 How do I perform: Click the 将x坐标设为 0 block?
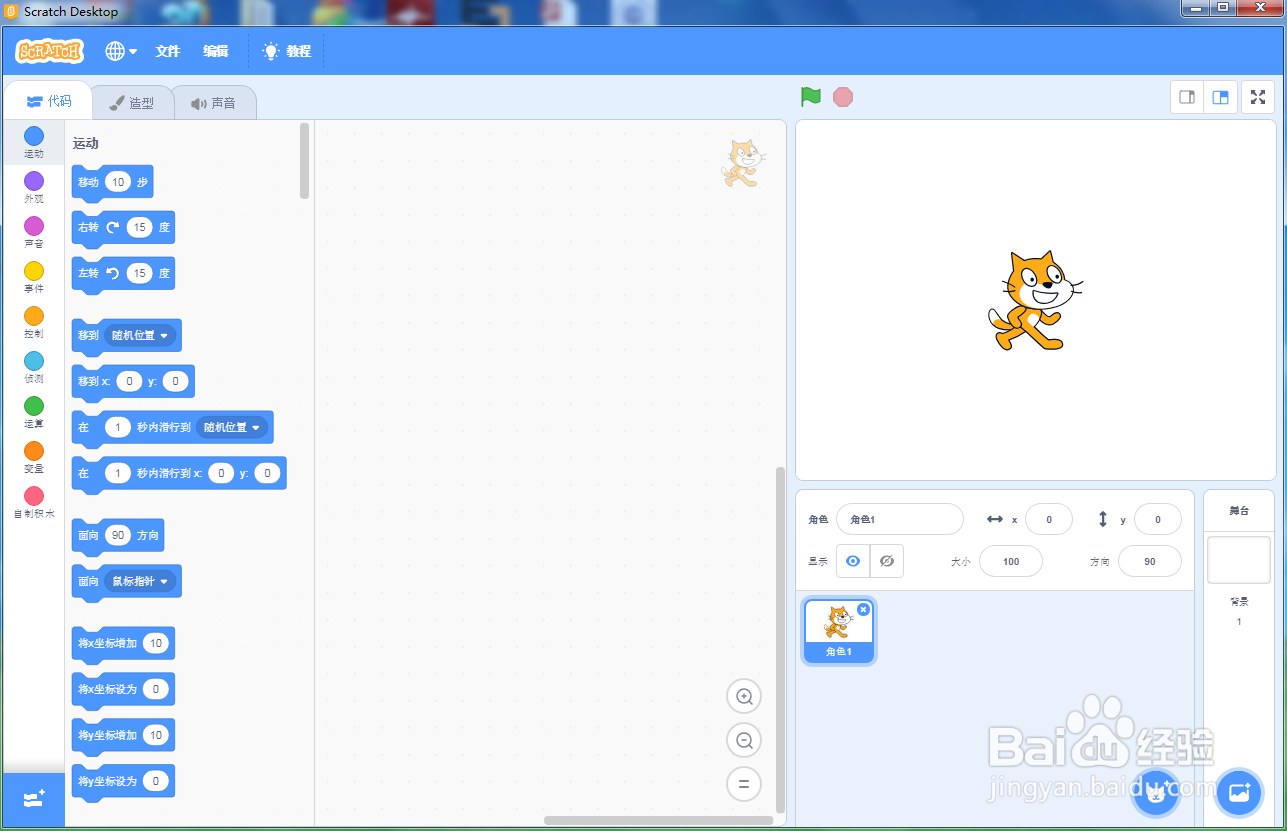[123, 690]
